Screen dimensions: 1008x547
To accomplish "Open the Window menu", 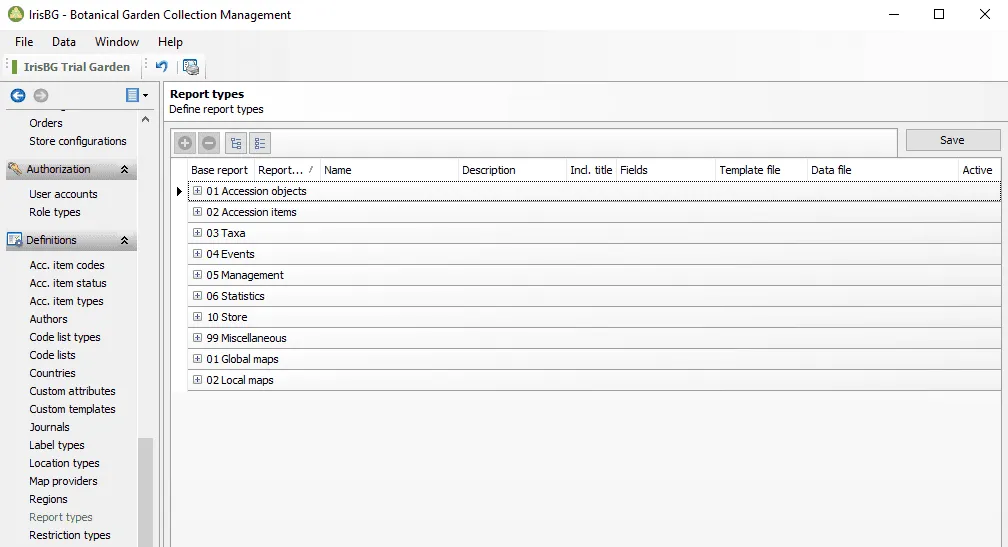I will [x=117, y=42].
